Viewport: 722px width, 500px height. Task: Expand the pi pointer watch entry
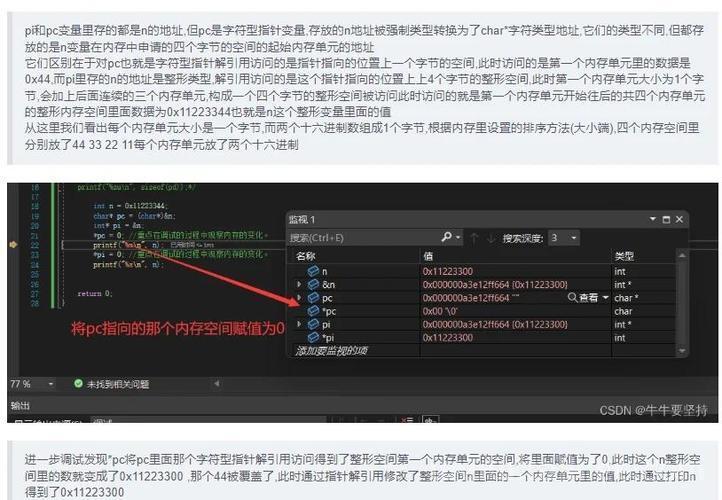299,324
